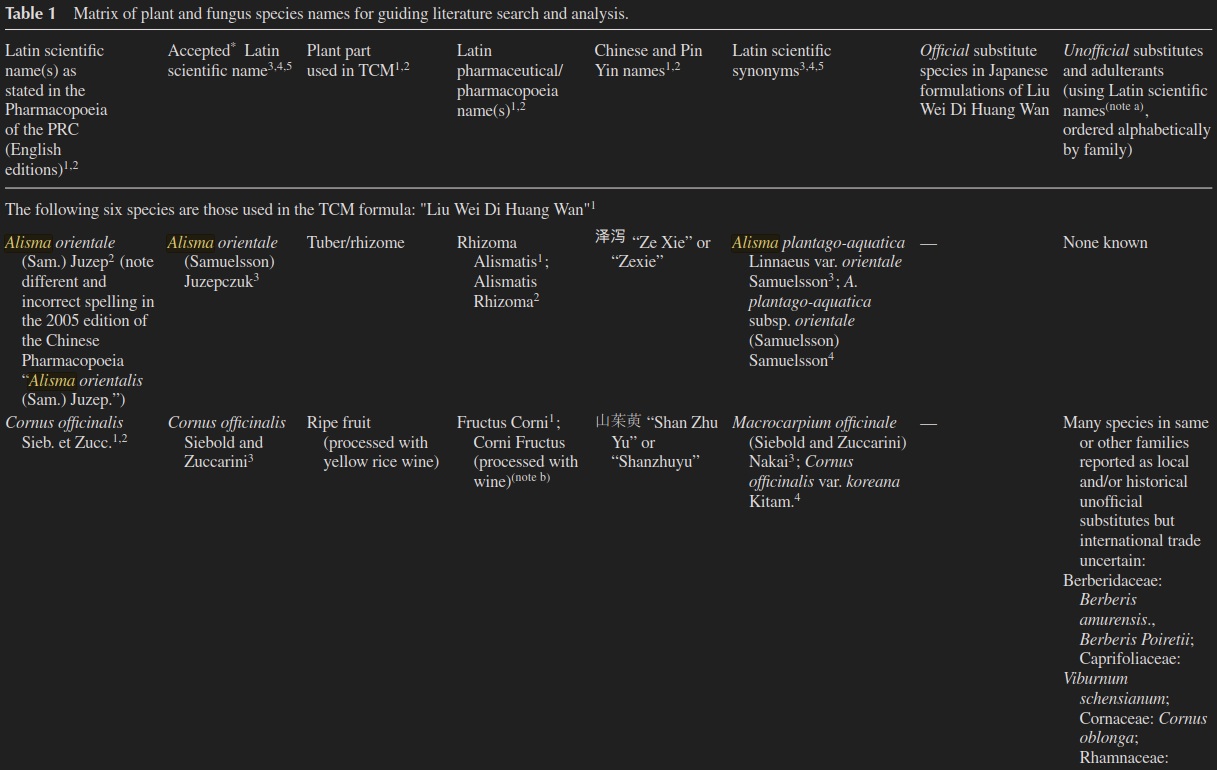The width and height of the screenshot is (1217, 770).
Task: Click the "Fructus Corni" pharmaceutical name
Action: [x=504, y=423]
